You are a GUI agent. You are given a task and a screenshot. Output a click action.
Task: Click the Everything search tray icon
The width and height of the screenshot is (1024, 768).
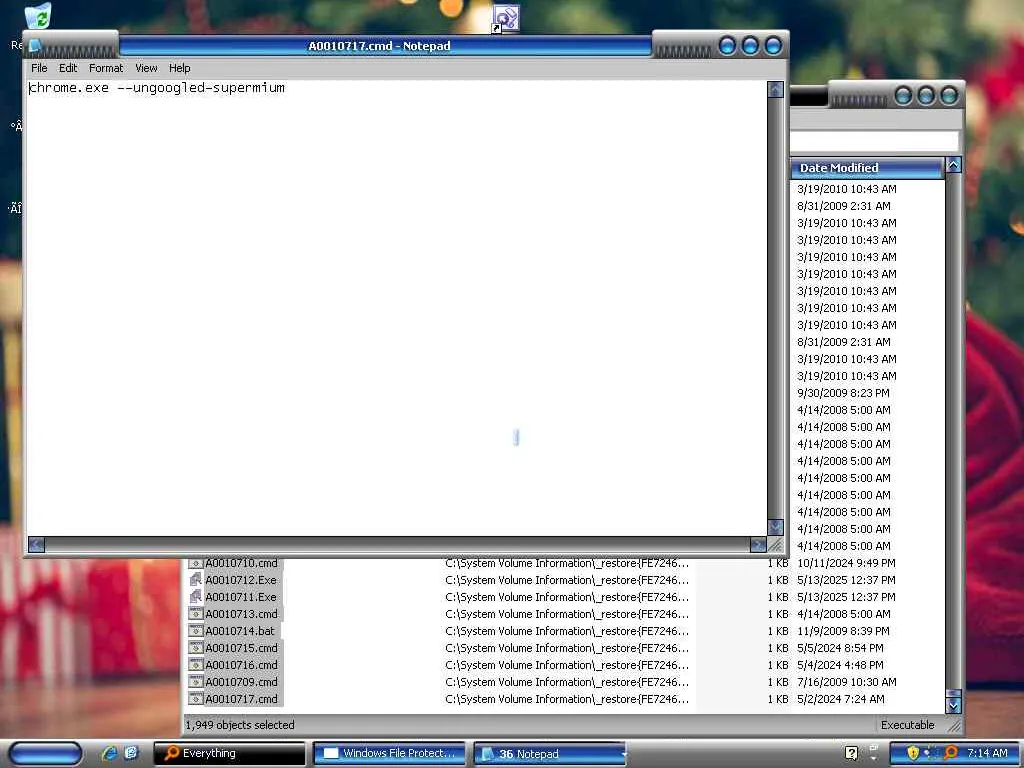[951, 752]
